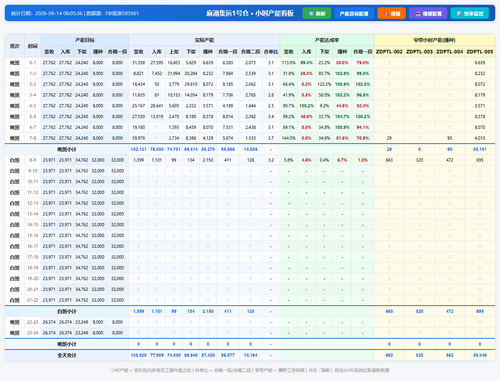500x381 pixels.
Task: Click chart icon in teal 效率监控 button
Action: point(459,14)
